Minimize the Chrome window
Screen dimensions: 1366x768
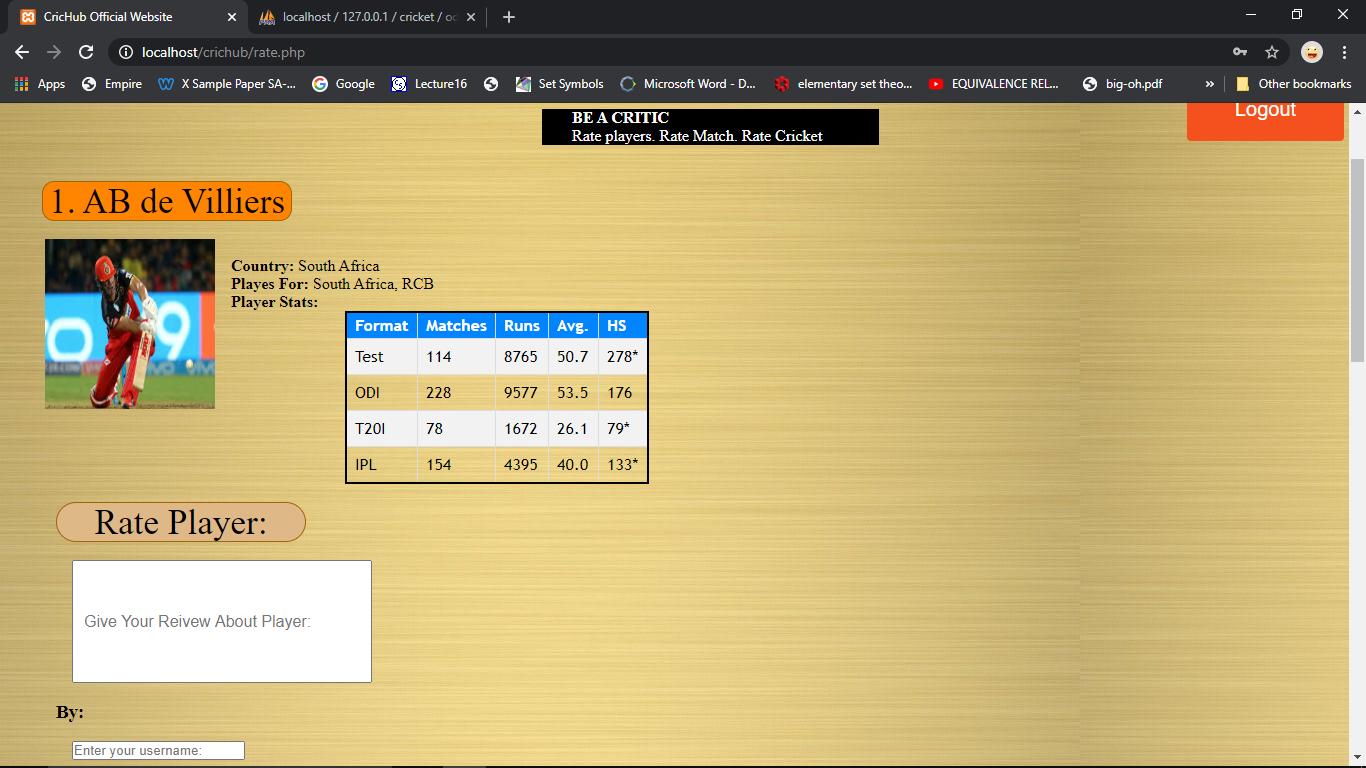coord(1251,15)
